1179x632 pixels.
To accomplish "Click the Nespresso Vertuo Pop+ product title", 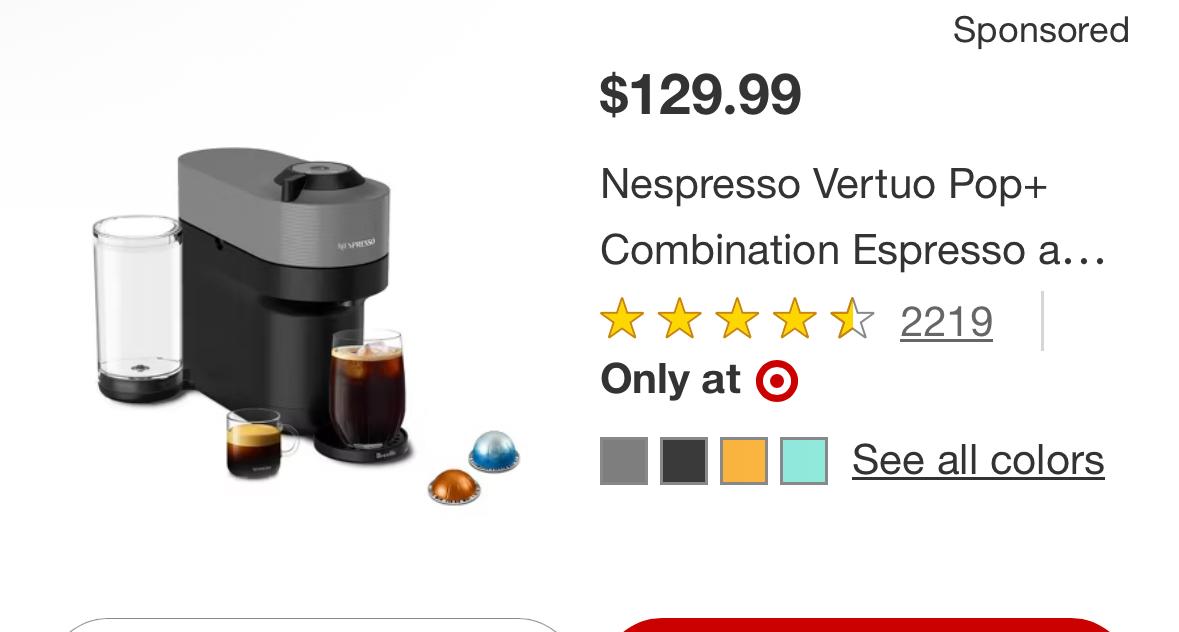I will pyautogui.click(x=853, y=216).
